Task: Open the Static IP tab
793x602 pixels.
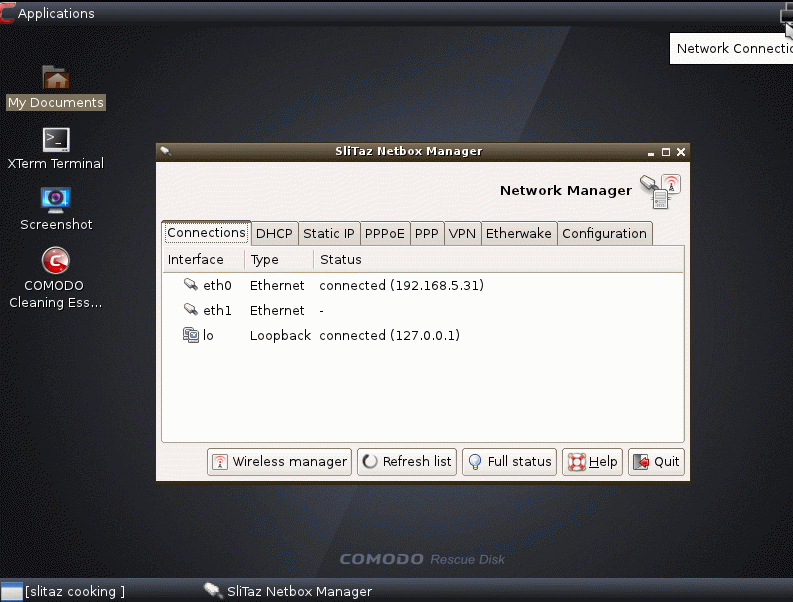Action: (x=329, y=234)
